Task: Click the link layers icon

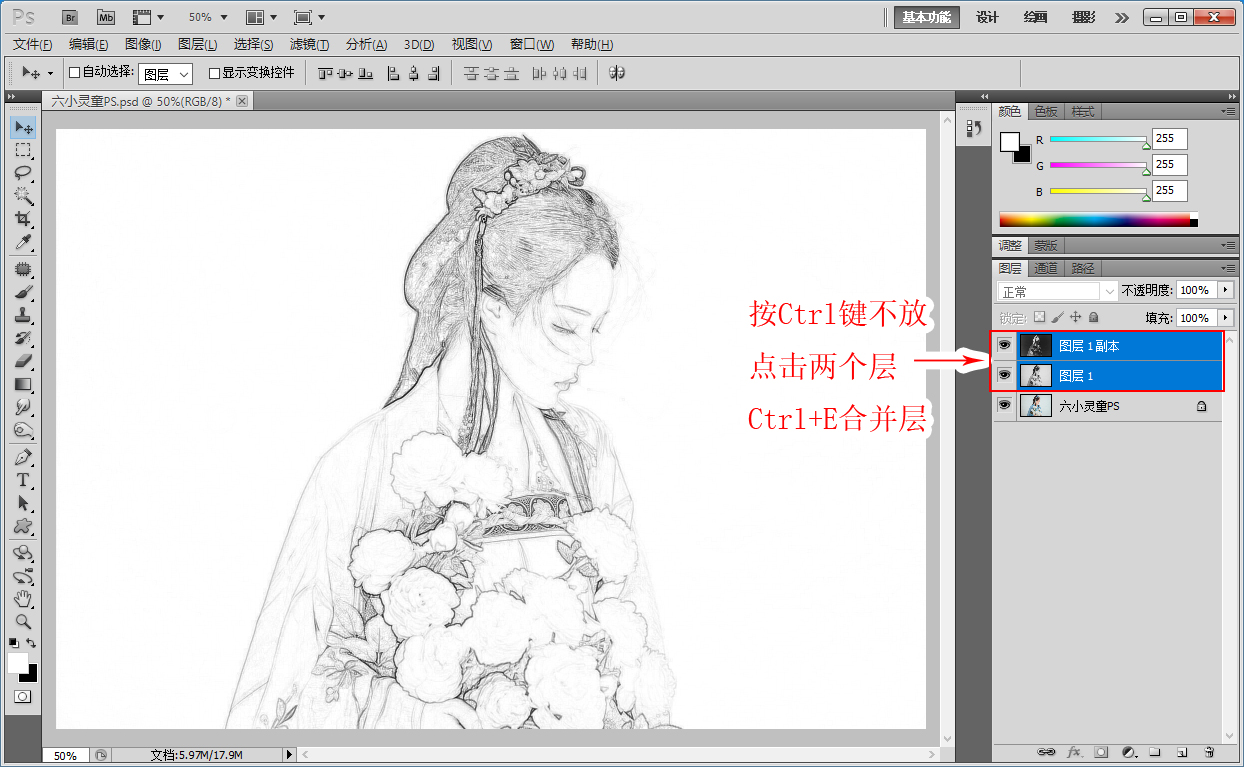Action: tap(1046, 751)
